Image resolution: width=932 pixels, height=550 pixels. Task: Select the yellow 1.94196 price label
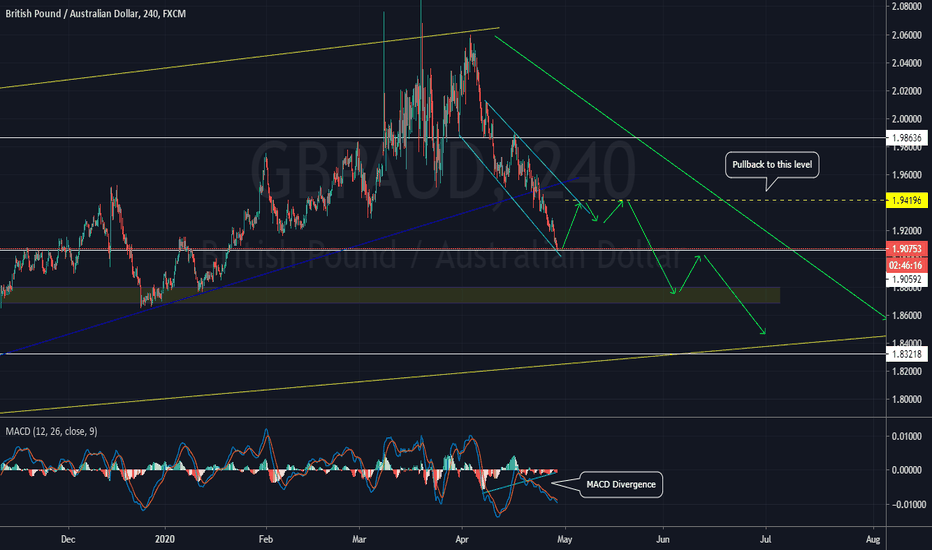coord(906,200)
